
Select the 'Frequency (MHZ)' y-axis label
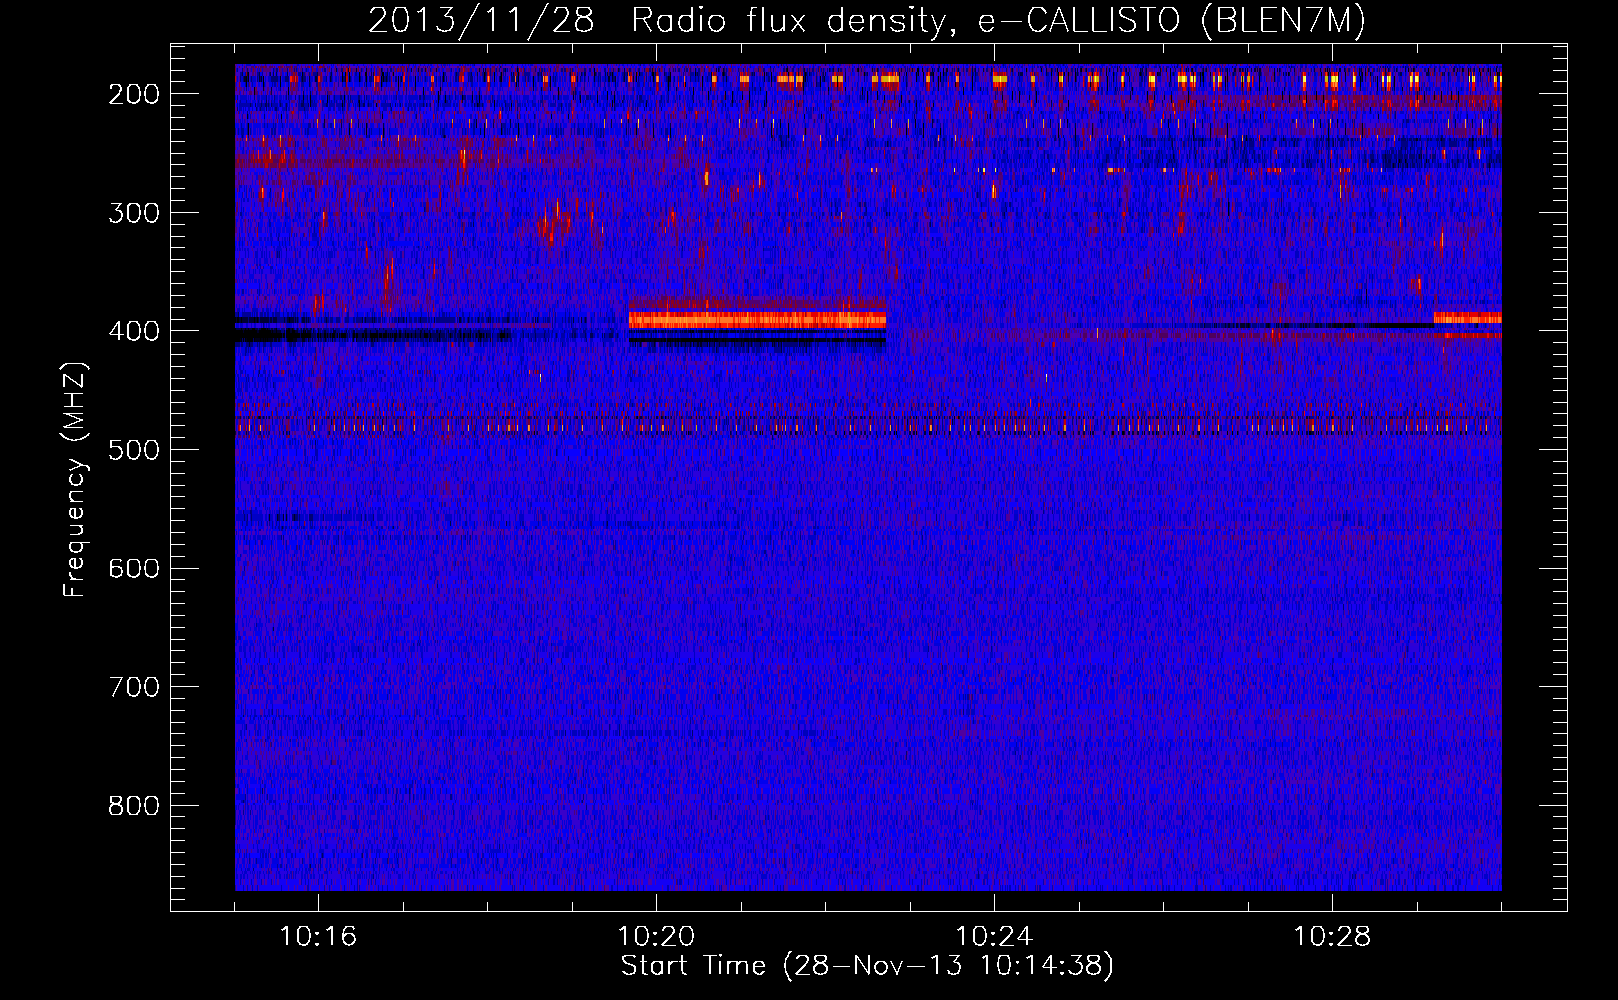75,480
